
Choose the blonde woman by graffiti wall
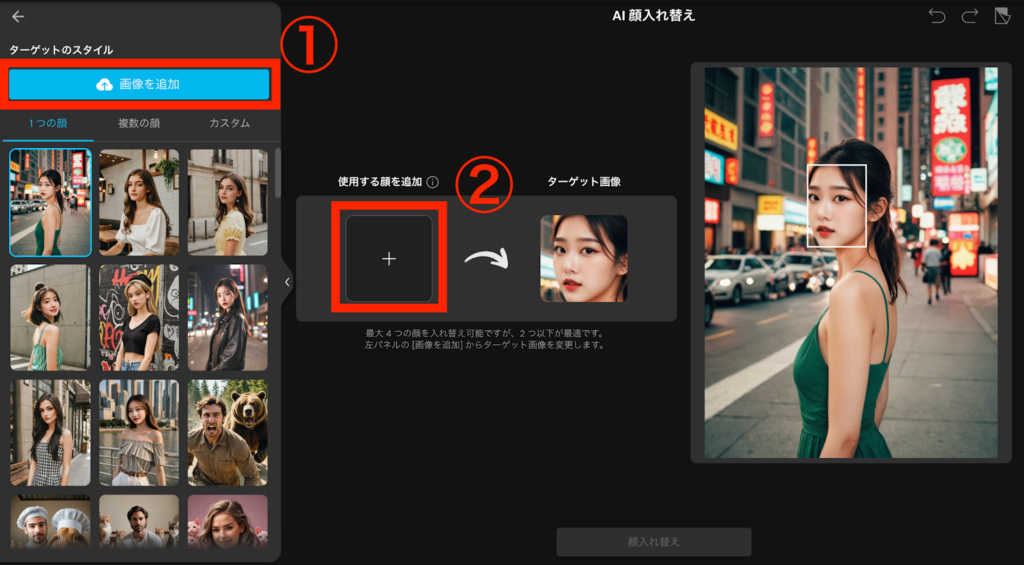[x=139, y=317]
